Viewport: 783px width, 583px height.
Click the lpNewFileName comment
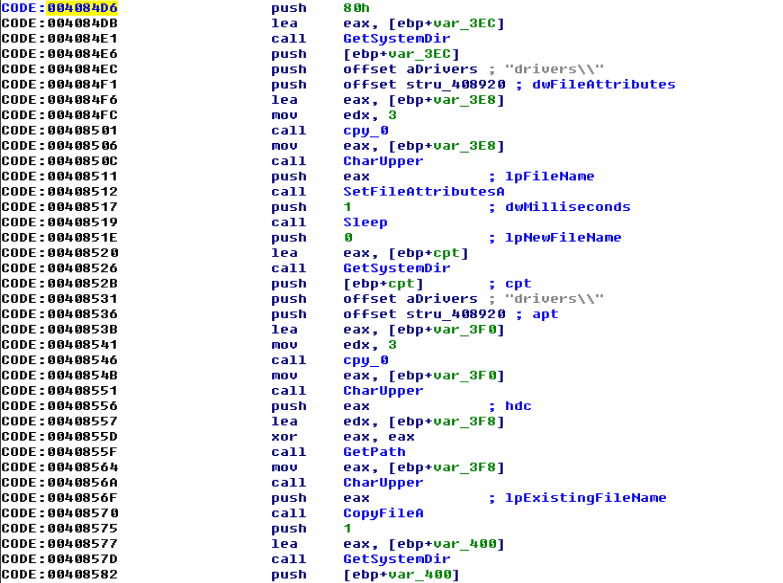(563, 238)
